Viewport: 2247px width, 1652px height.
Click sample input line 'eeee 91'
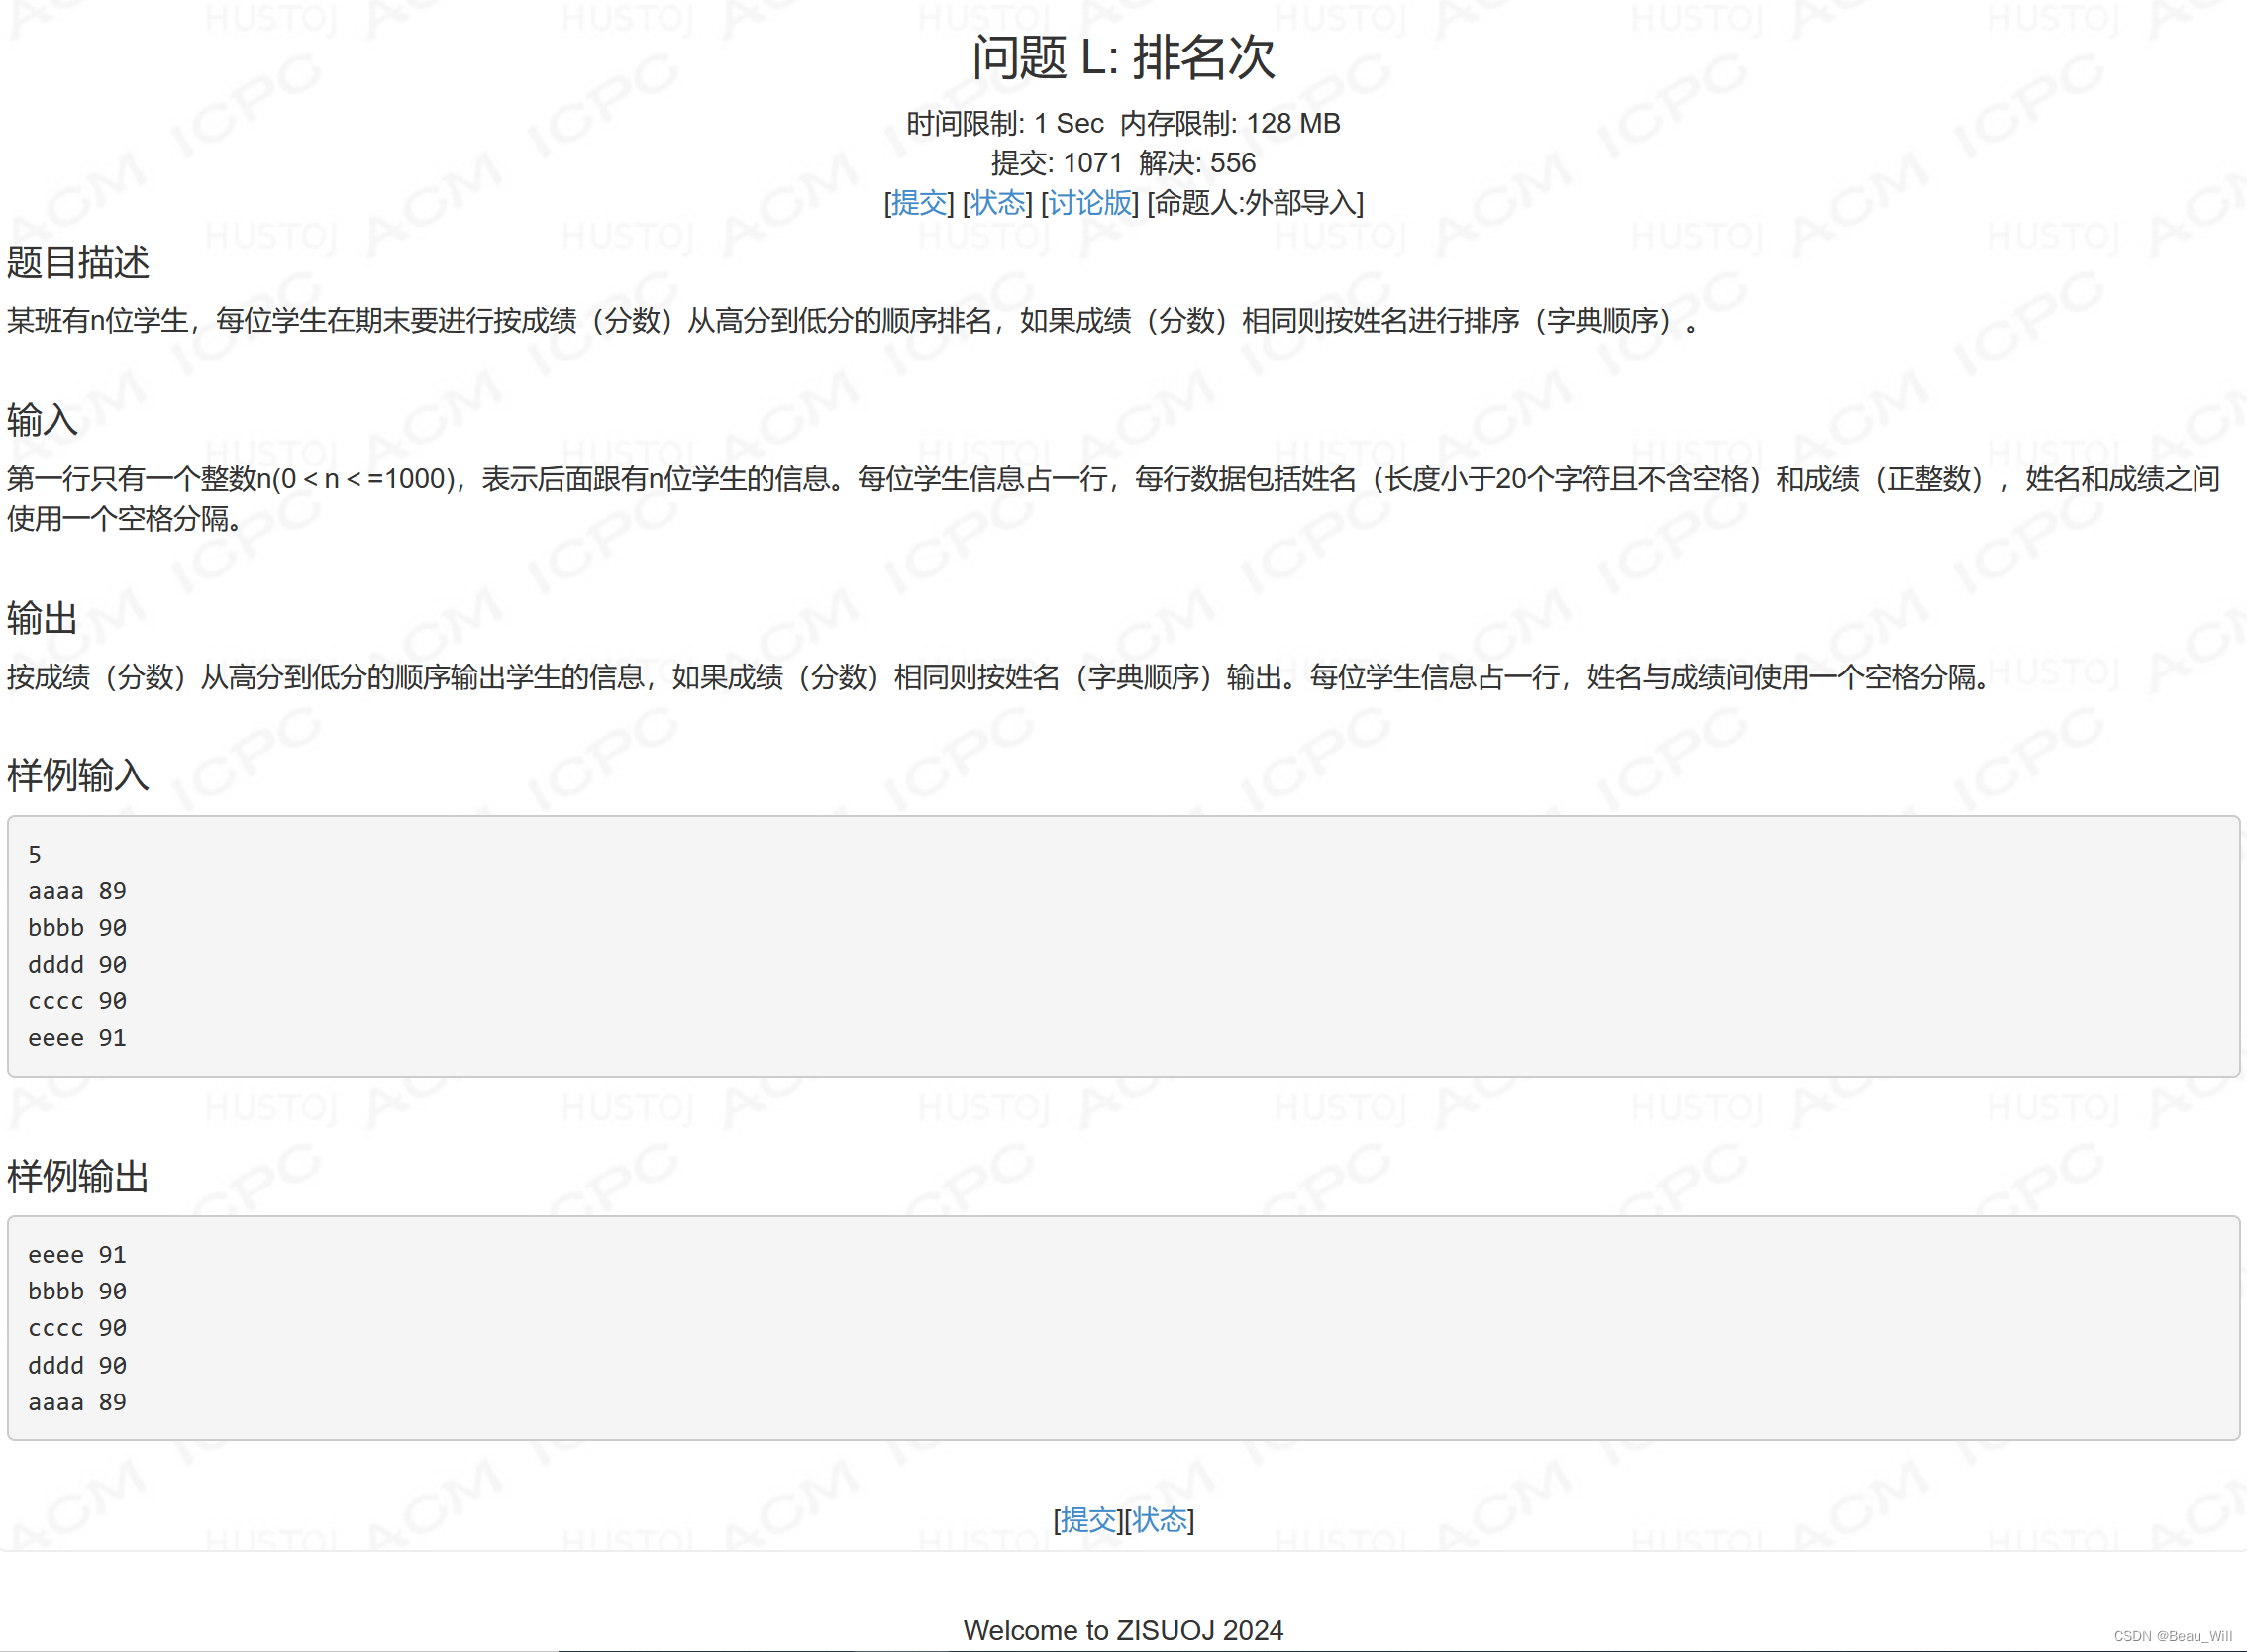tap(77, 1038)
